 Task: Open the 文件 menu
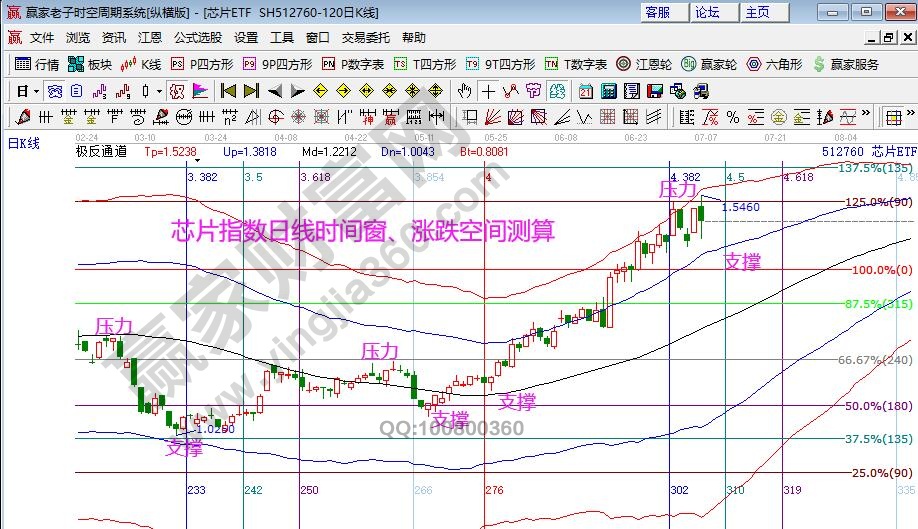[42, 38]
